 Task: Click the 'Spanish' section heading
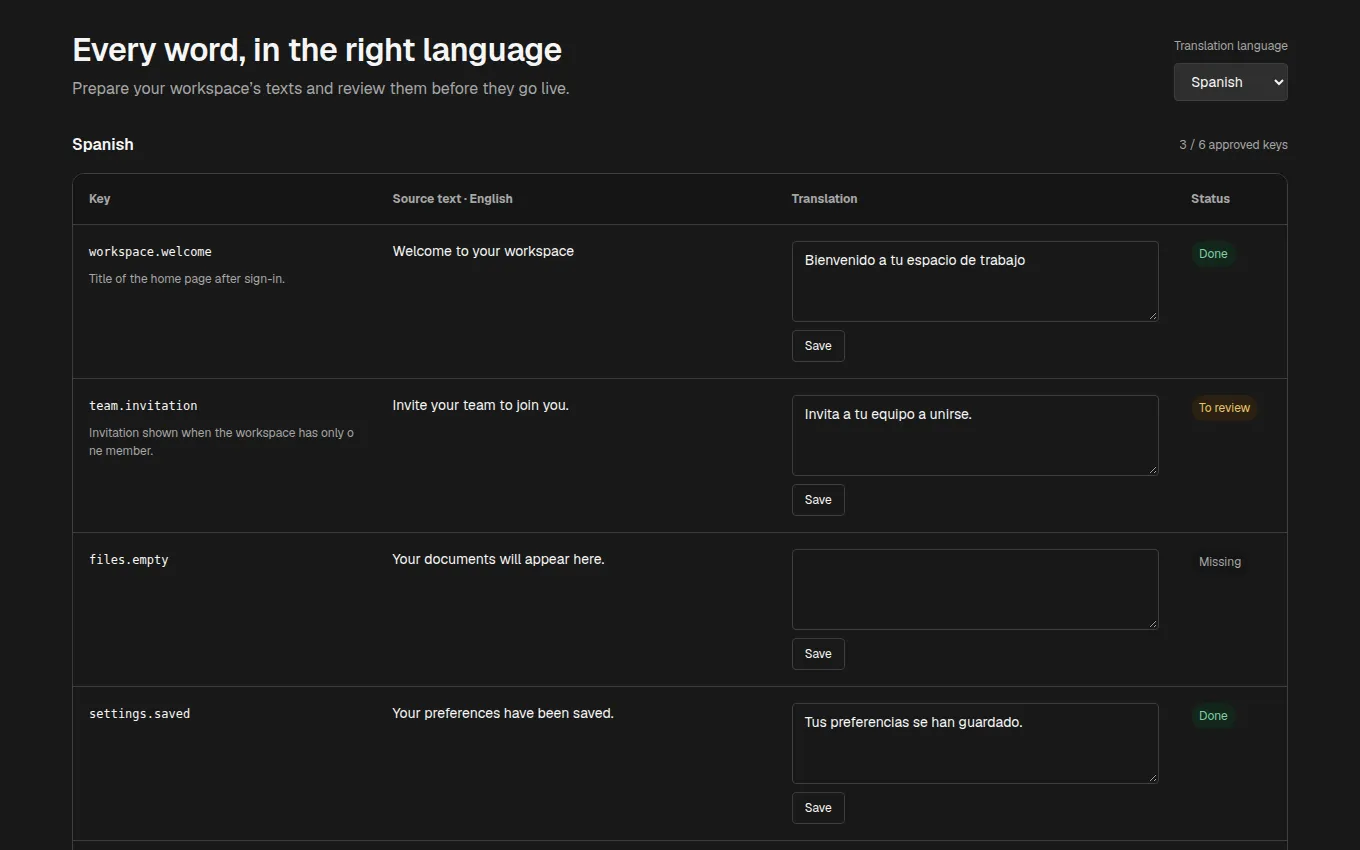pos(103,144)
